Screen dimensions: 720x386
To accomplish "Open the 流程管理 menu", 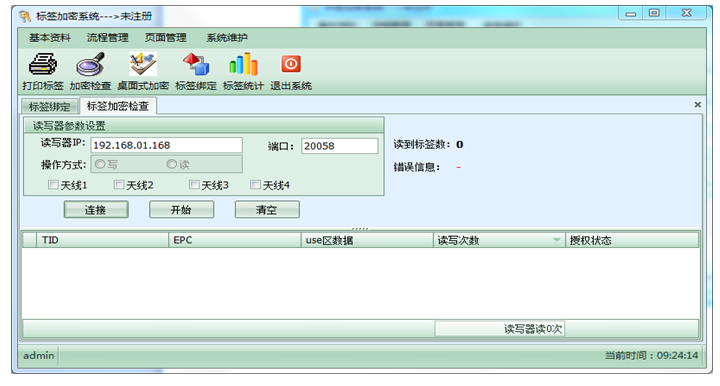I will (107, 38).
